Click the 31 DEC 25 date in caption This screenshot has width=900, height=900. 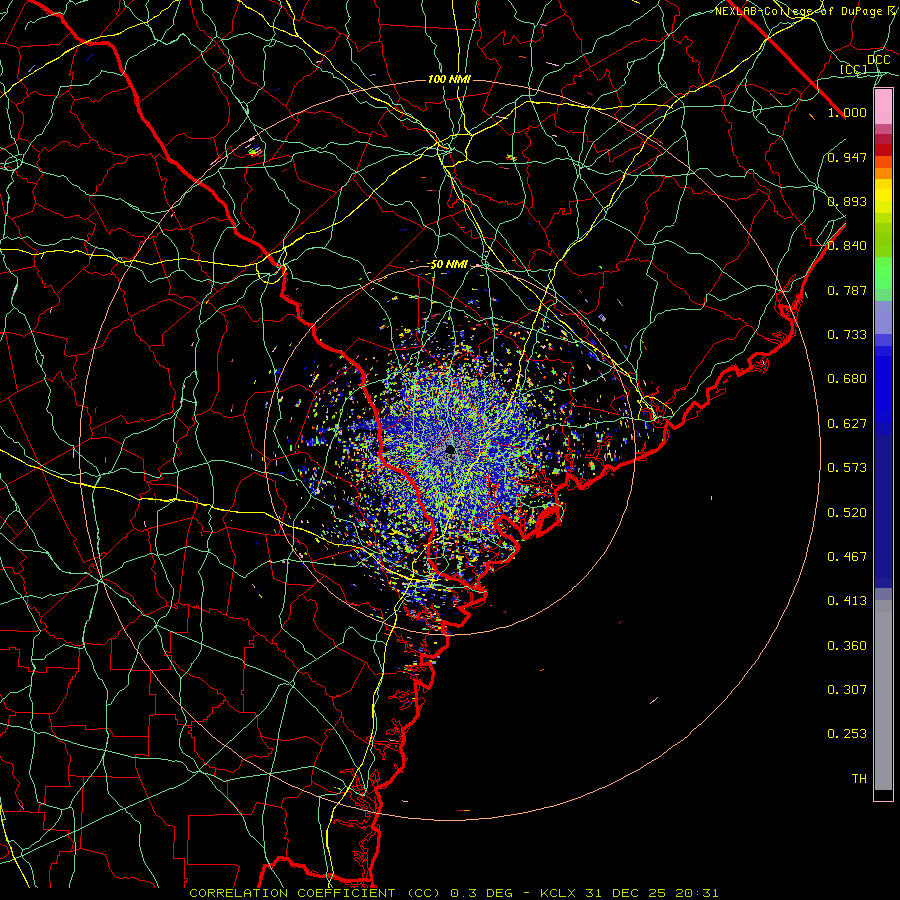625,893
